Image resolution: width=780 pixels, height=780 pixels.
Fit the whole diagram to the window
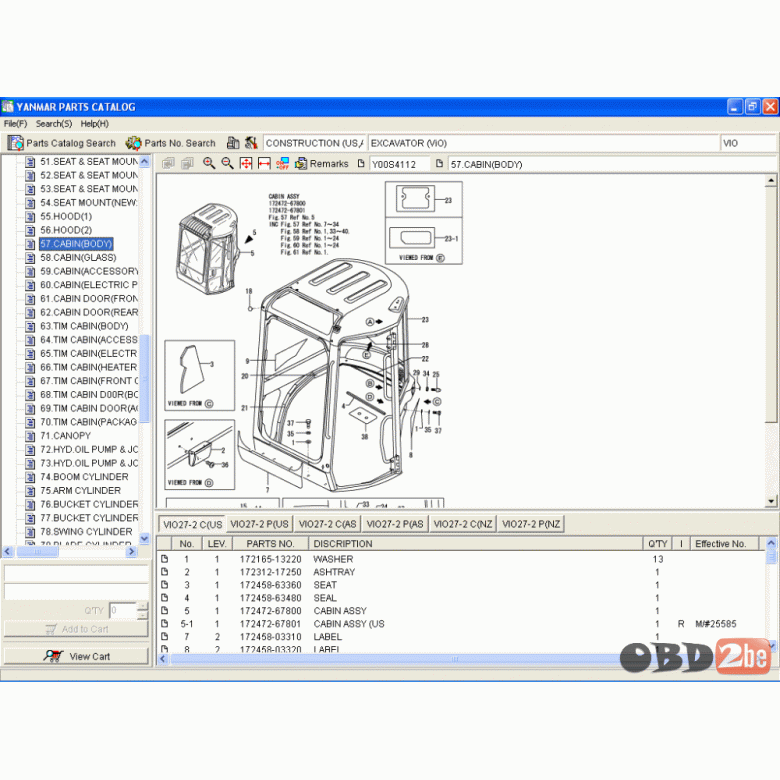(x=246, y=163)
